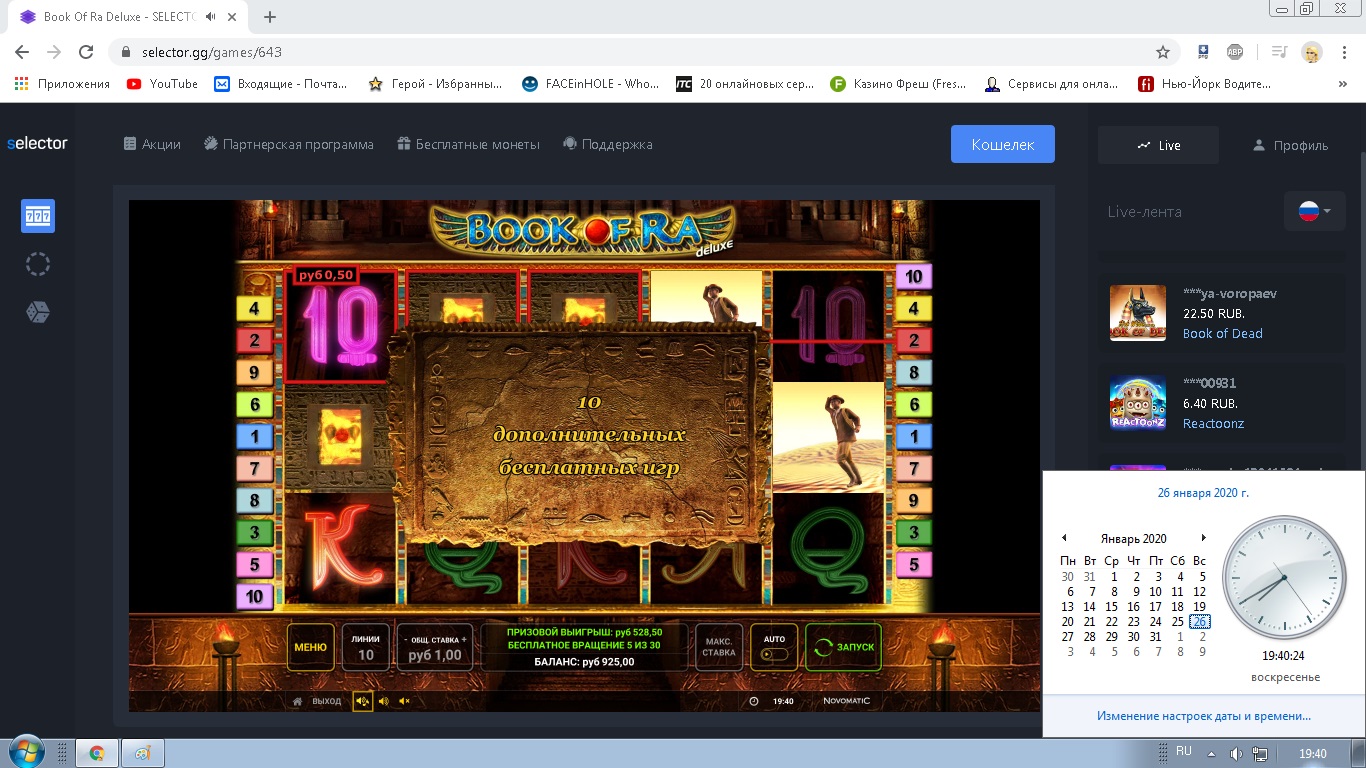Screen dimensions: 1366x768
Task: Open the slots 777 sidebar section
Action: click(38, 216)
